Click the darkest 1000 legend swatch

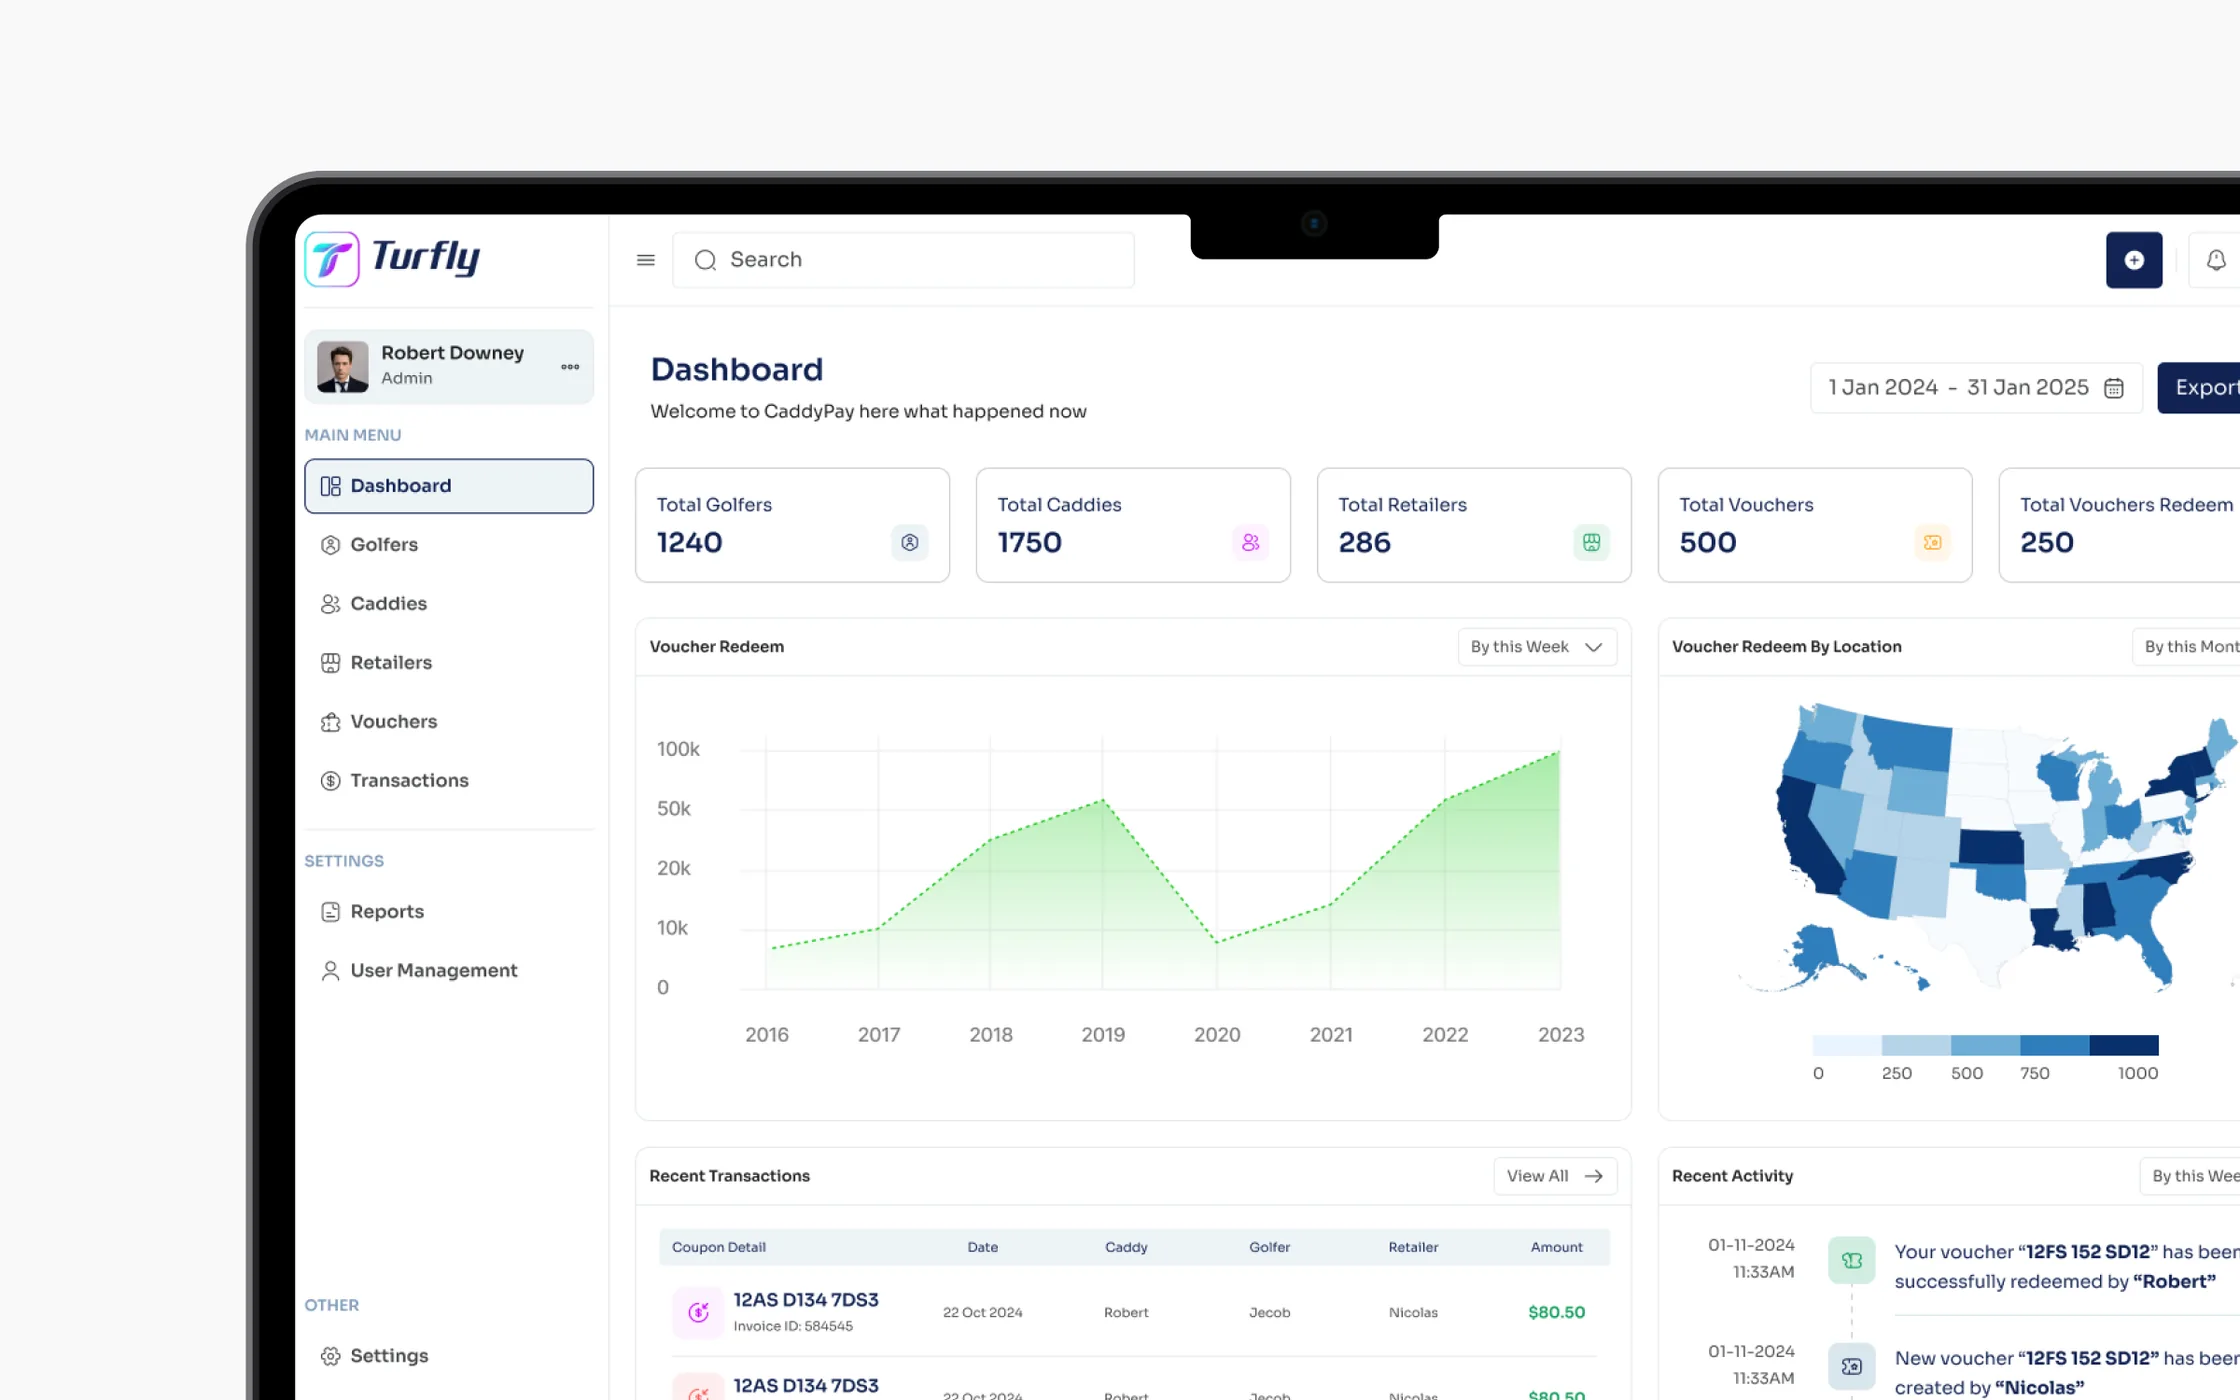click(x=2124, y=1045)
